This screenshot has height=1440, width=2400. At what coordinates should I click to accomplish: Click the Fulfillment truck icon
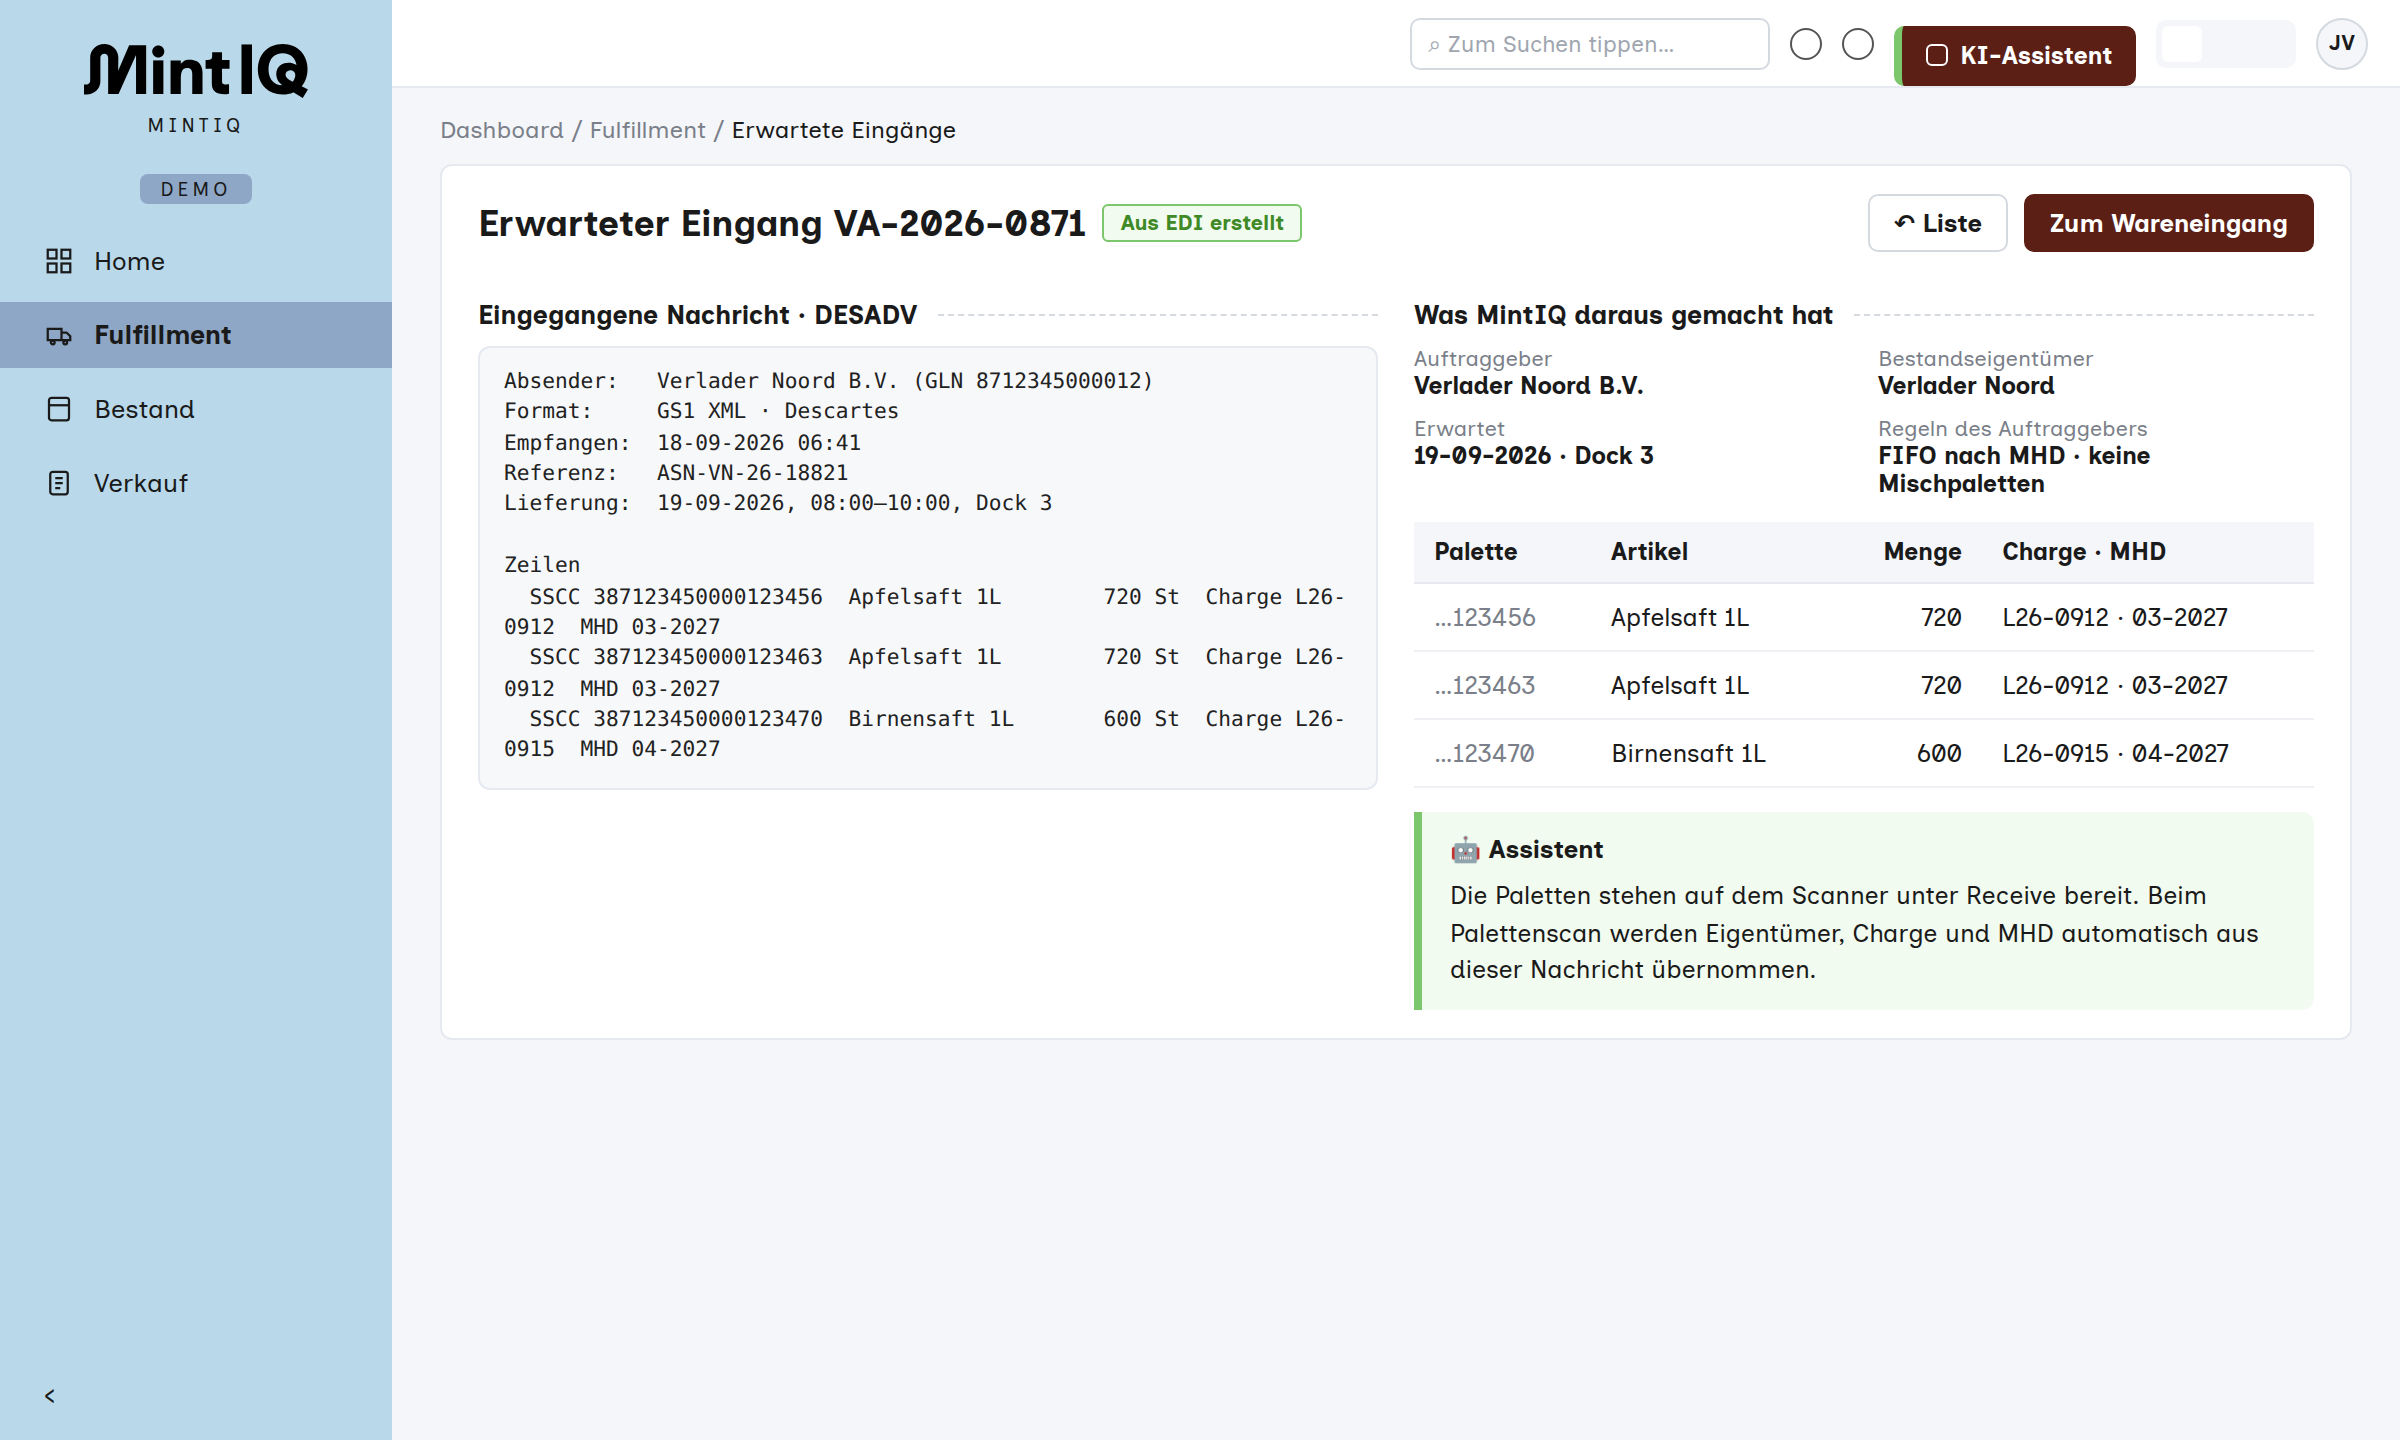point(59,335)
